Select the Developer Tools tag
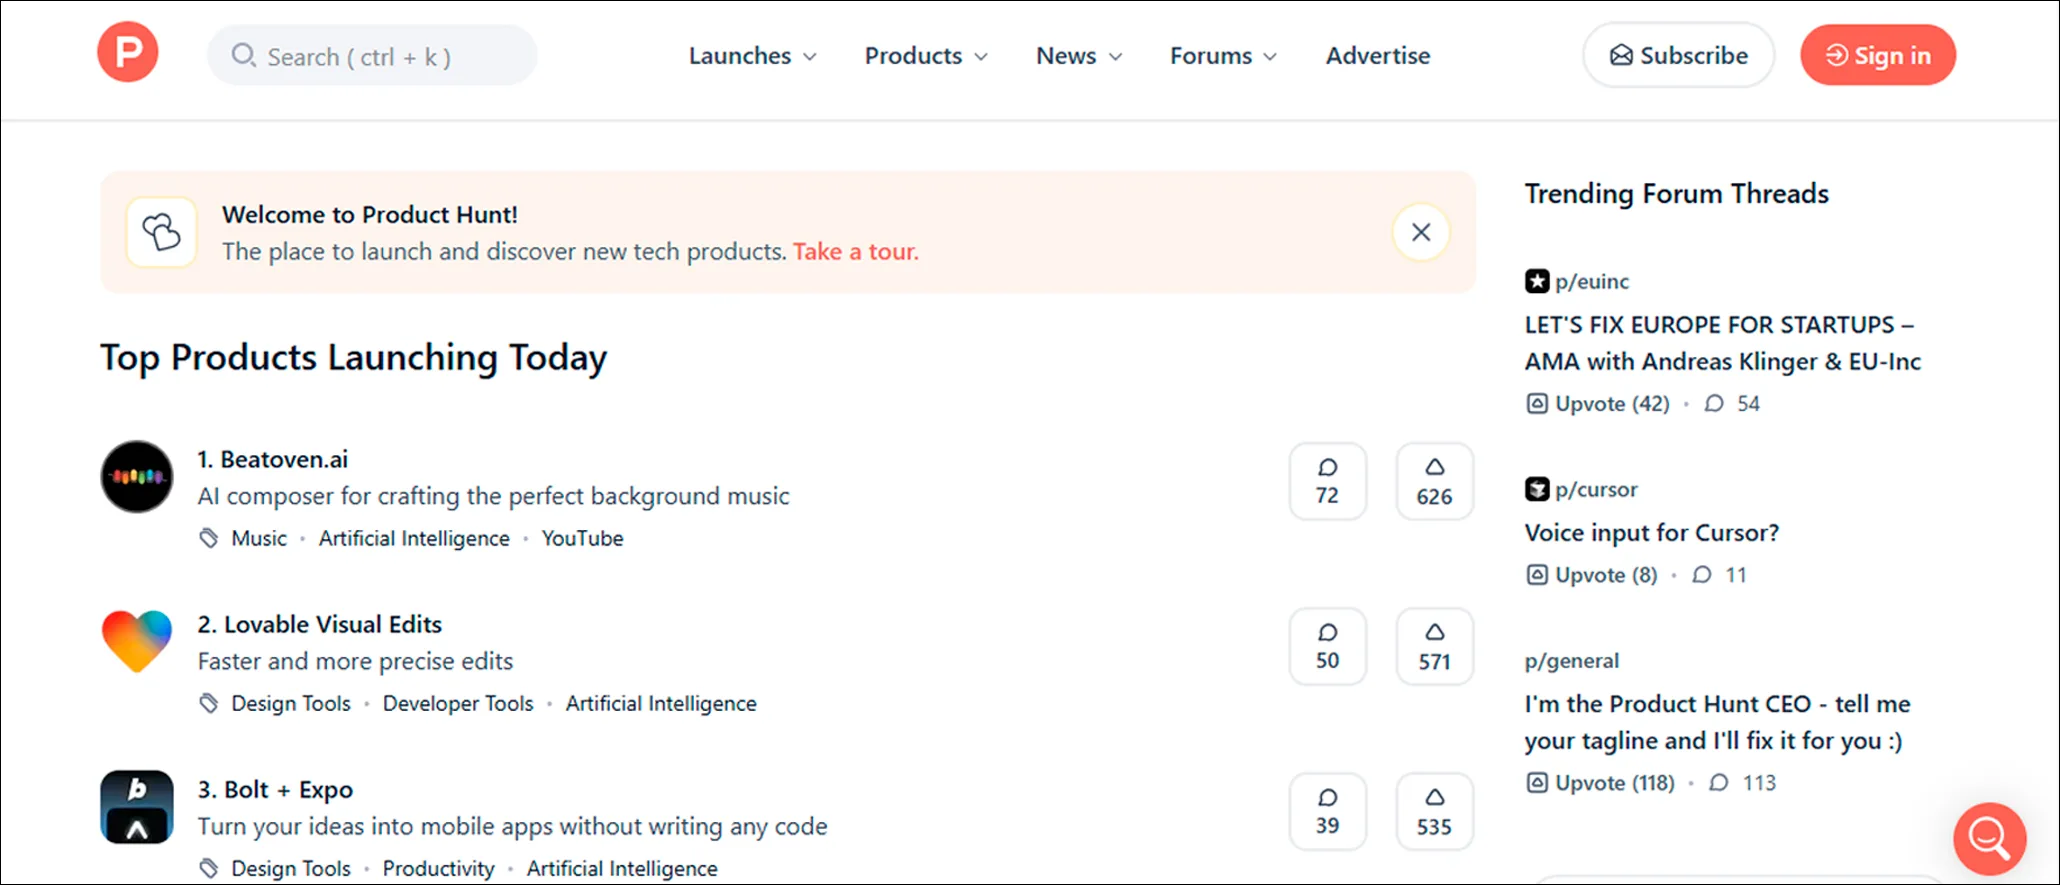This screenshot has width=2060, height=885. [458, 703]
